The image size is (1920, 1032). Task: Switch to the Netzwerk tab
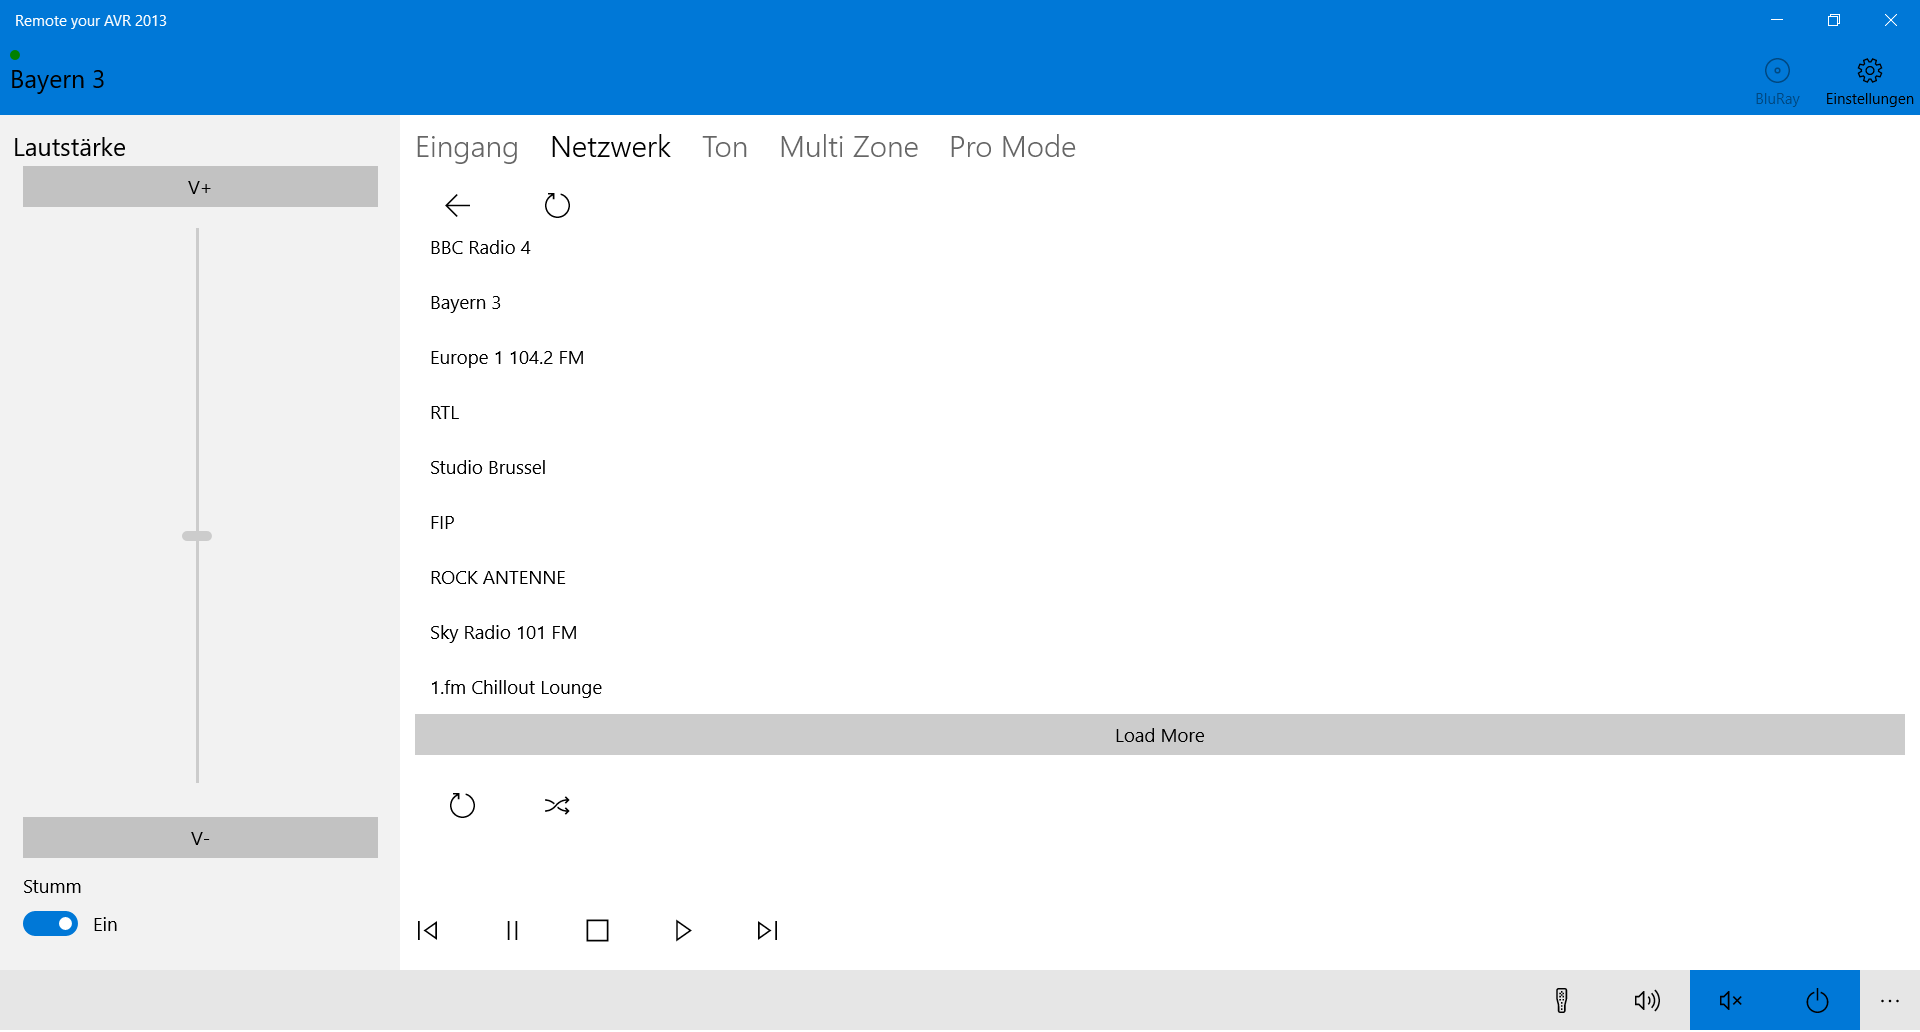click(x=611, y=148)
